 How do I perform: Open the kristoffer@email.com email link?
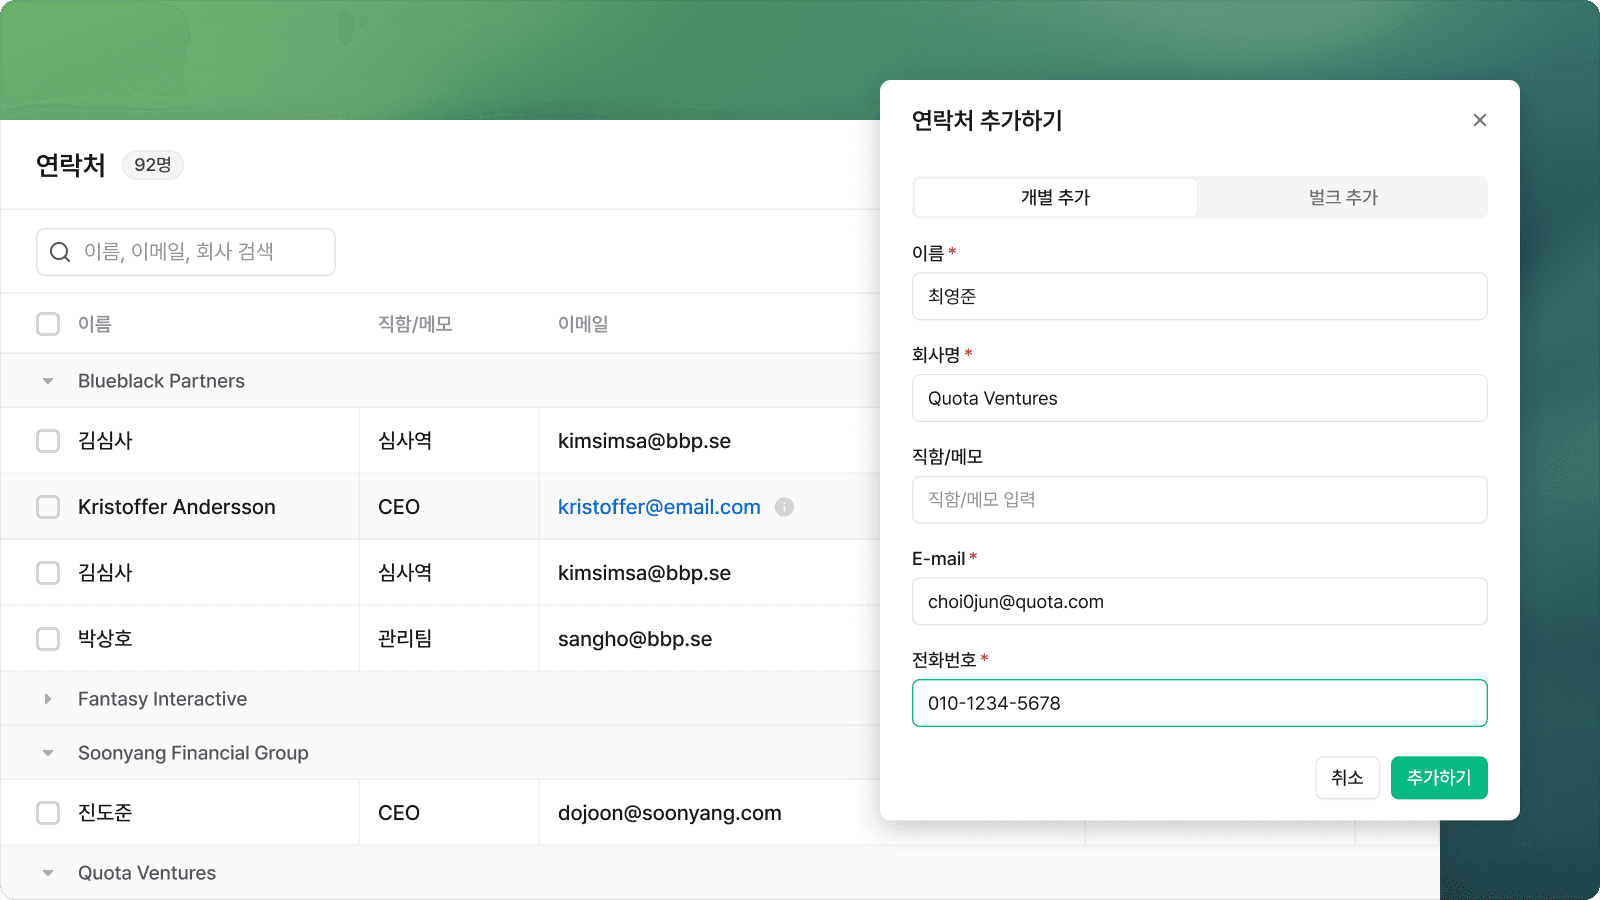658,507
